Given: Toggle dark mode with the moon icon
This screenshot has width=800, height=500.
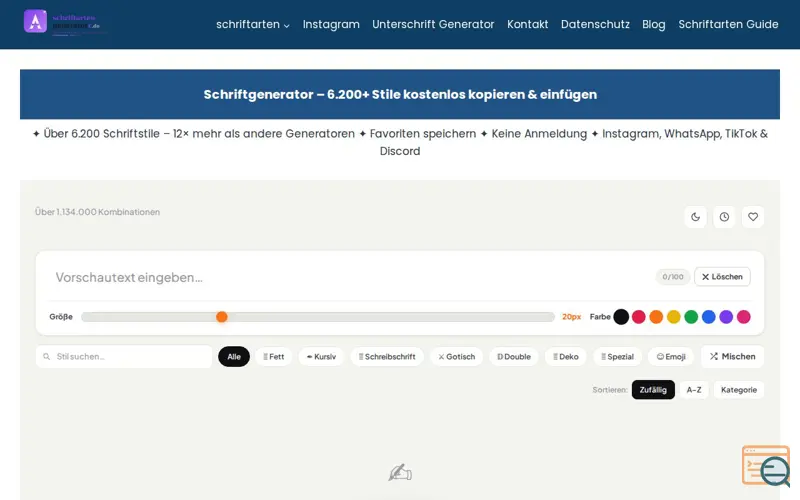Looking at the screenshot, I should point(695,217).
